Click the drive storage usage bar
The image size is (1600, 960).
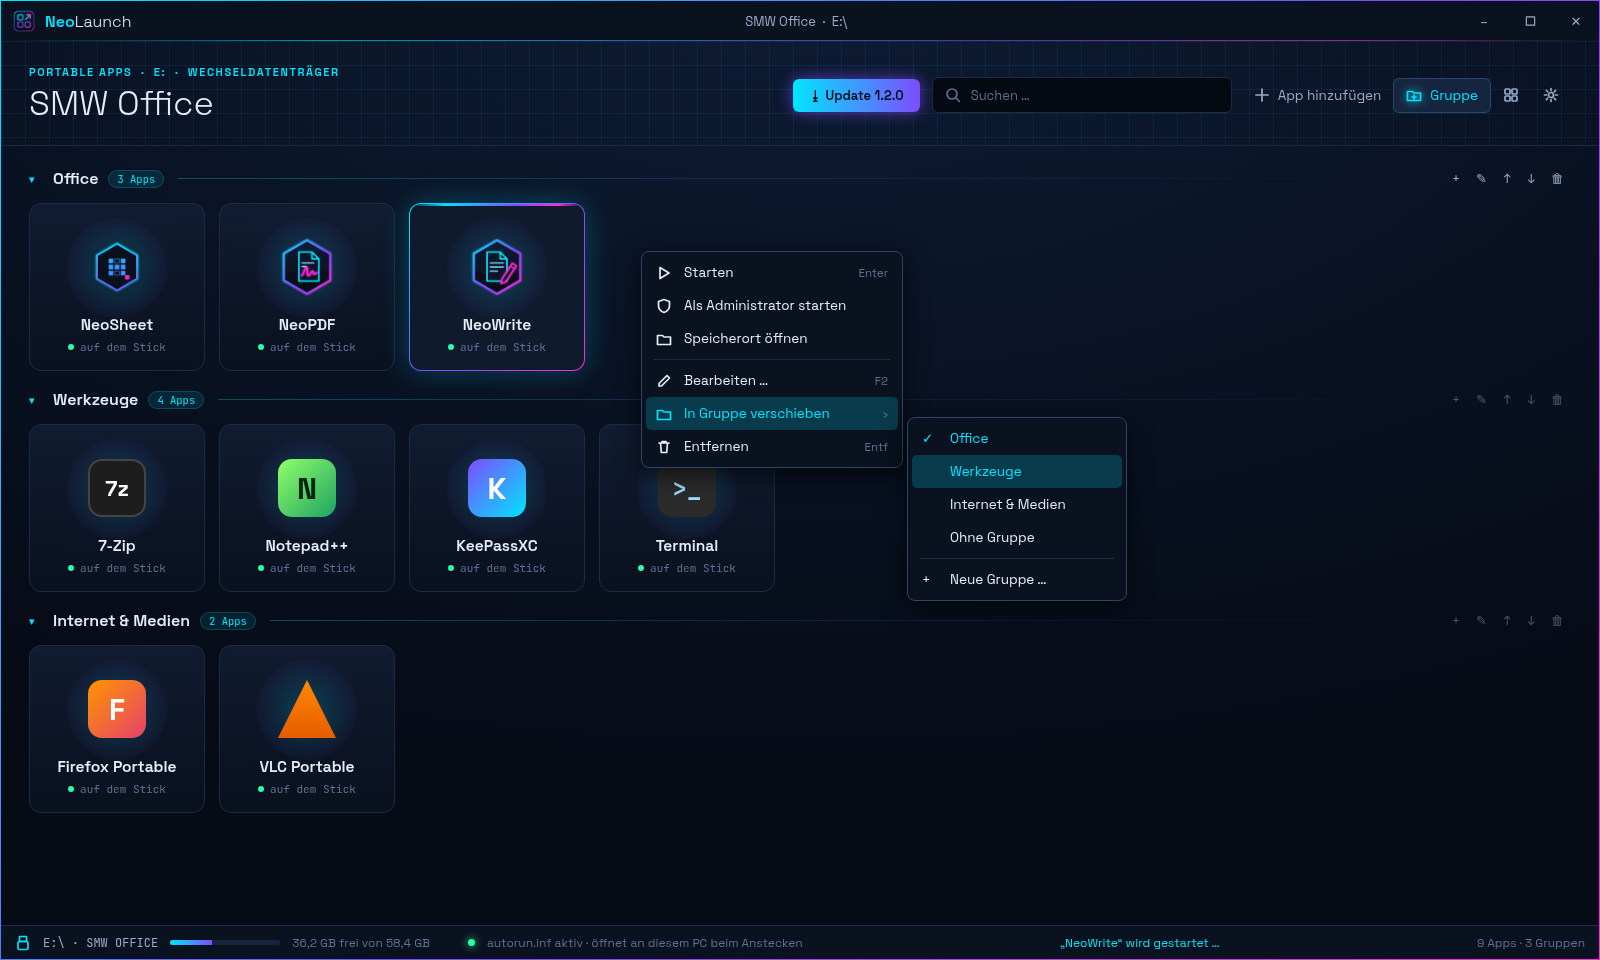225,942
